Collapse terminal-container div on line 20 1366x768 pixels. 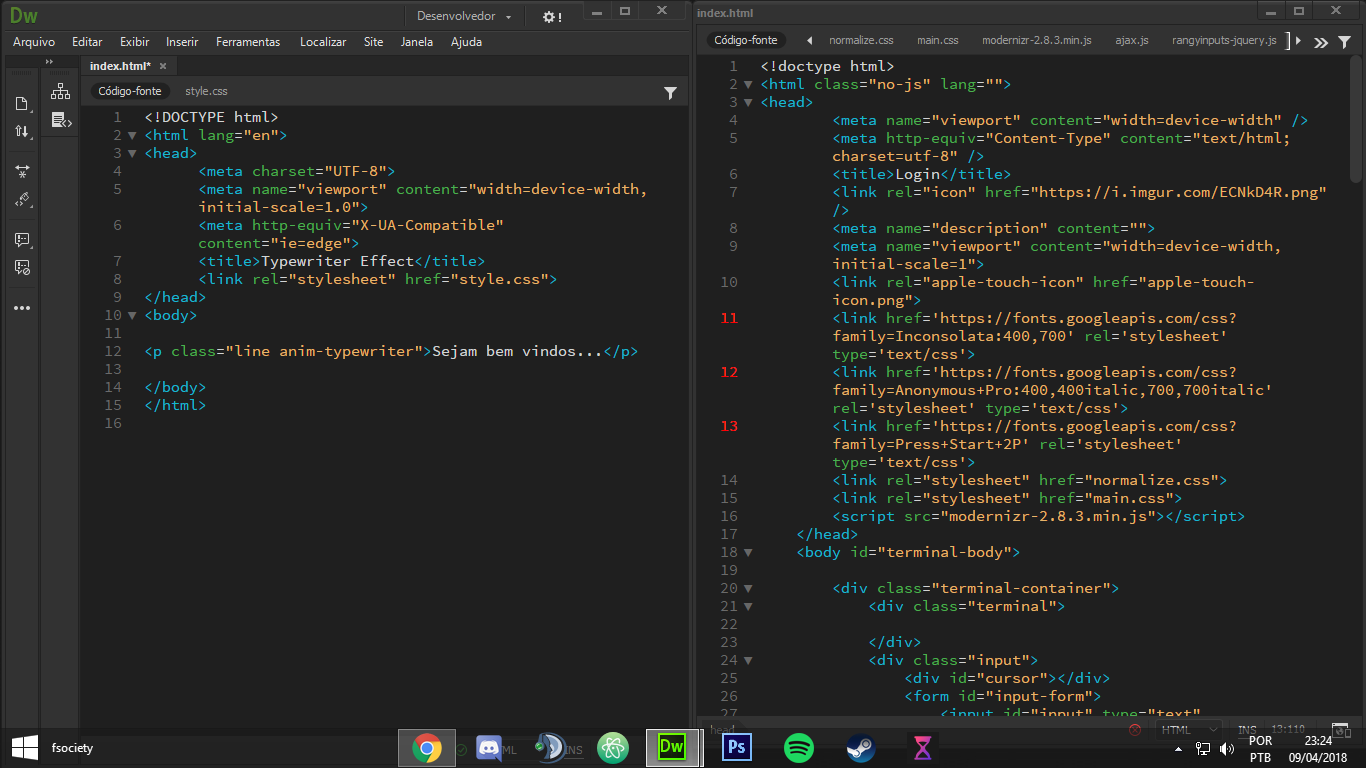point(748,588)
